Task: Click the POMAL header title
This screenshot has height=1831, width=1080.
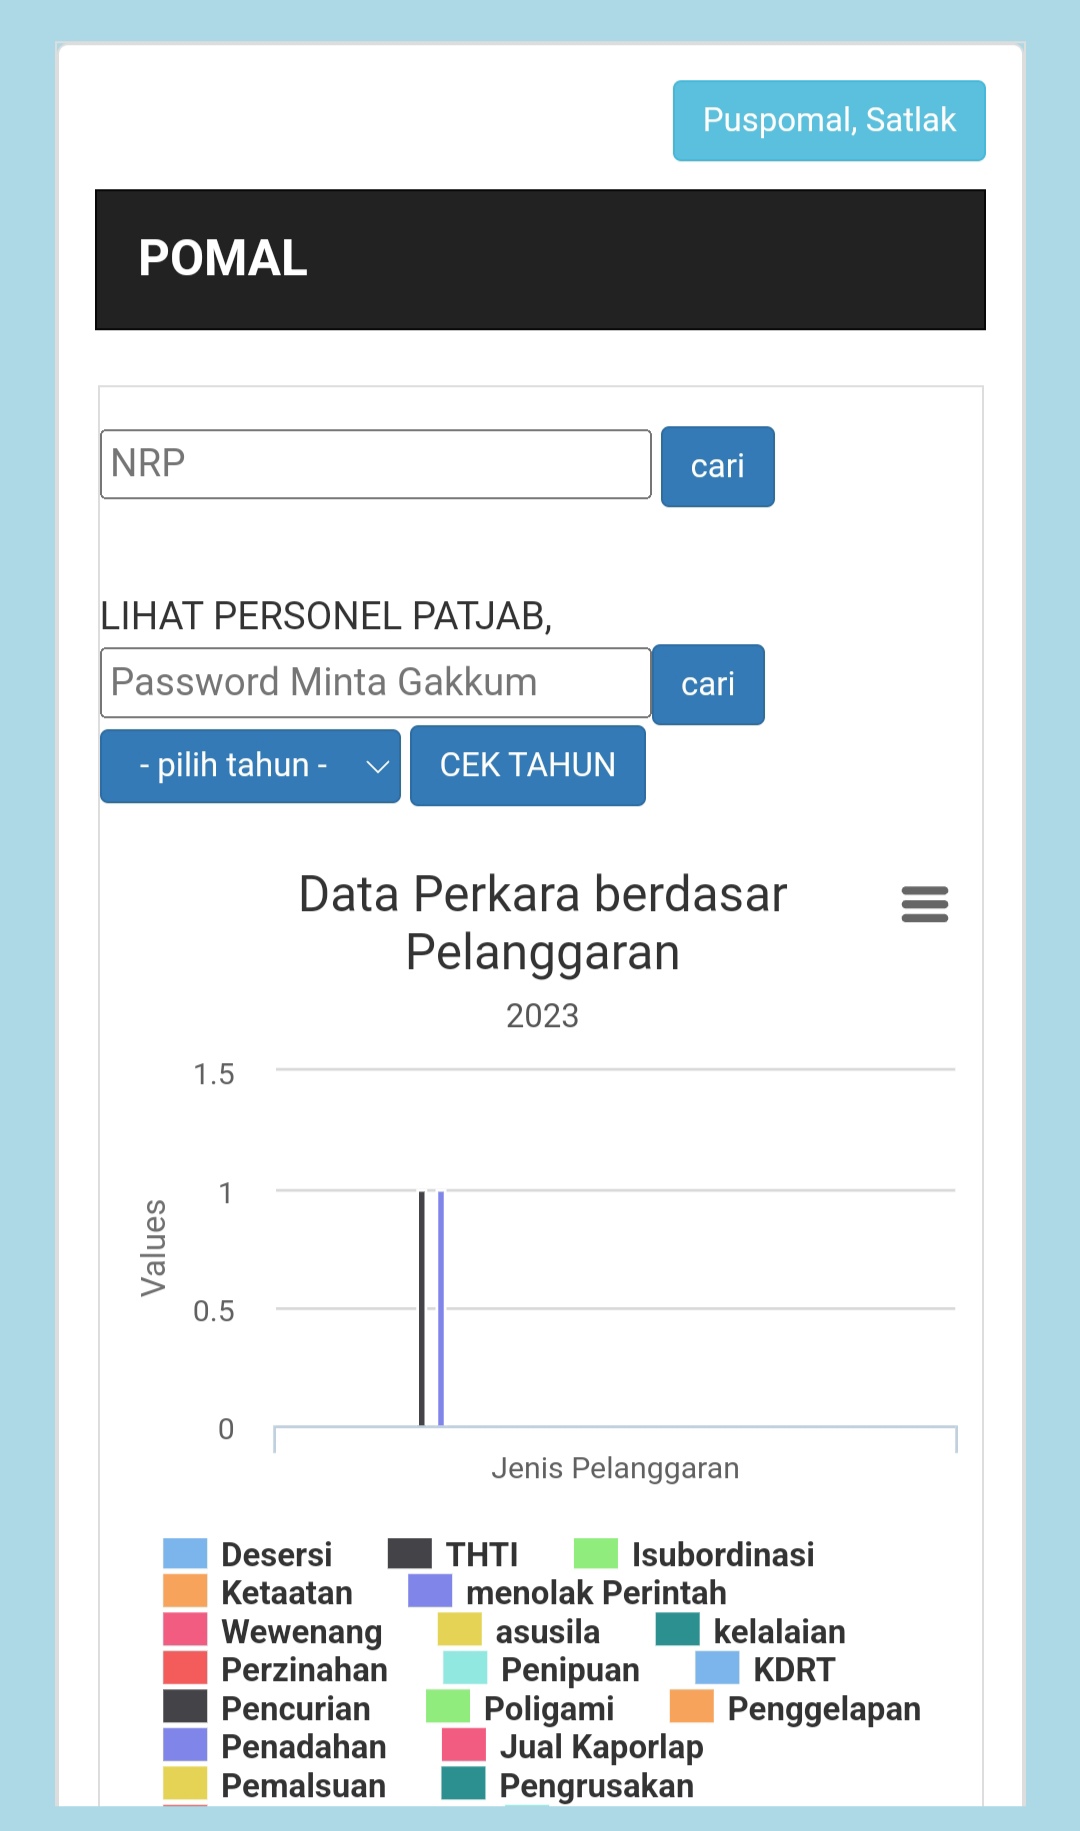Action: [x=223, y=259]
